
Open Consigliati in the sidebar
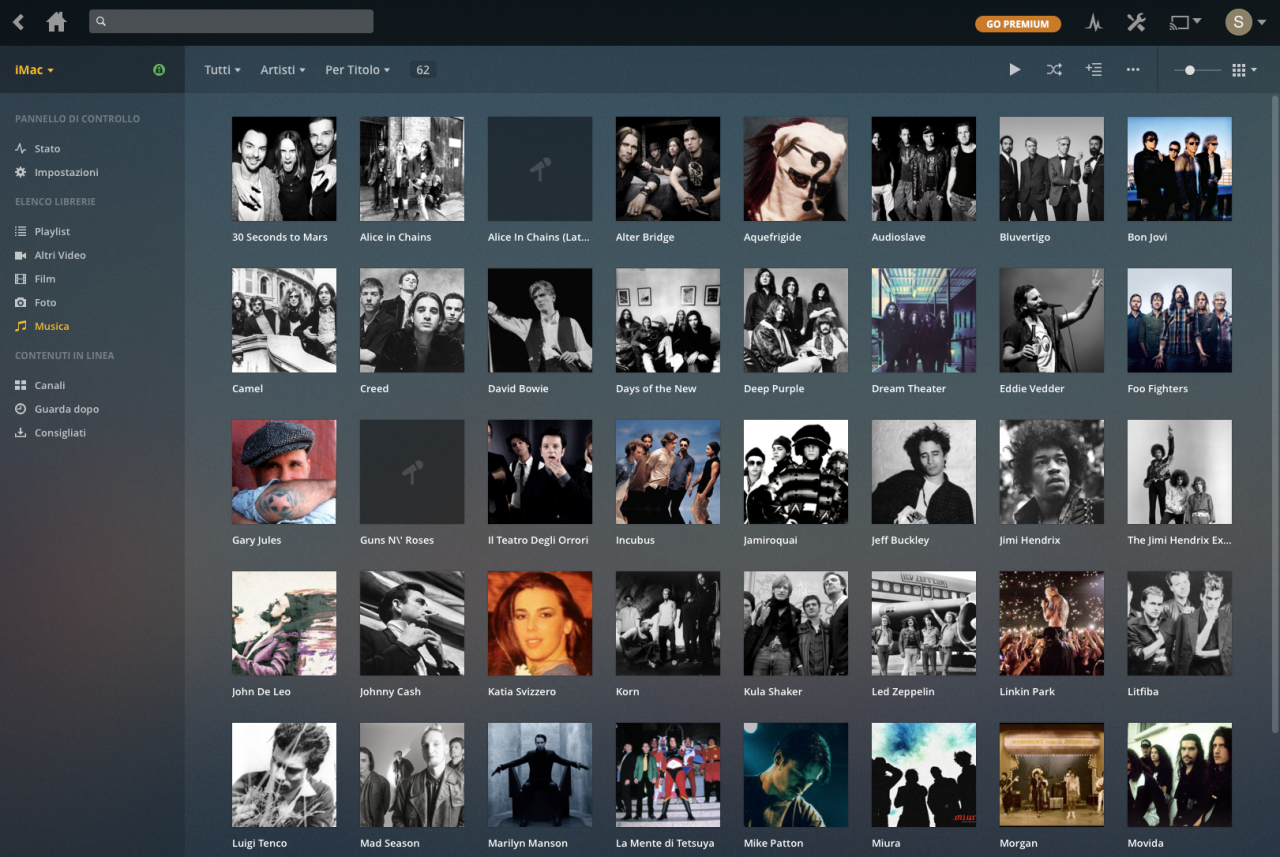point(60,433)
